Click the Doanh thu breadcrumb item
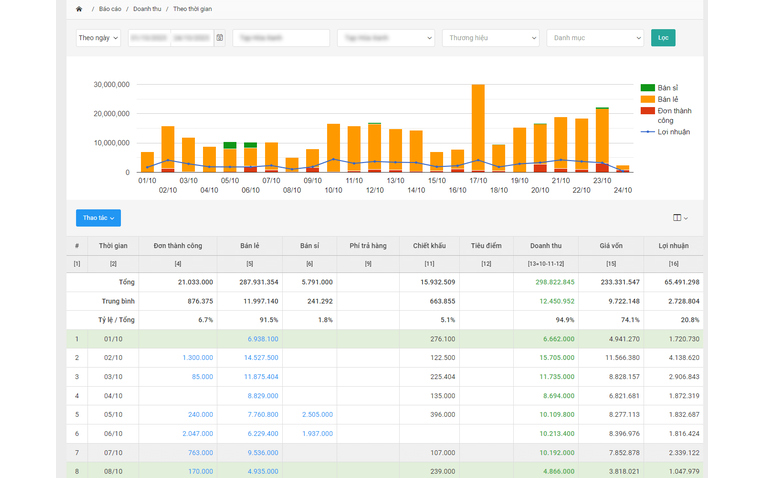765x478 pixels. pyautogui.click(x=147, y=9)
